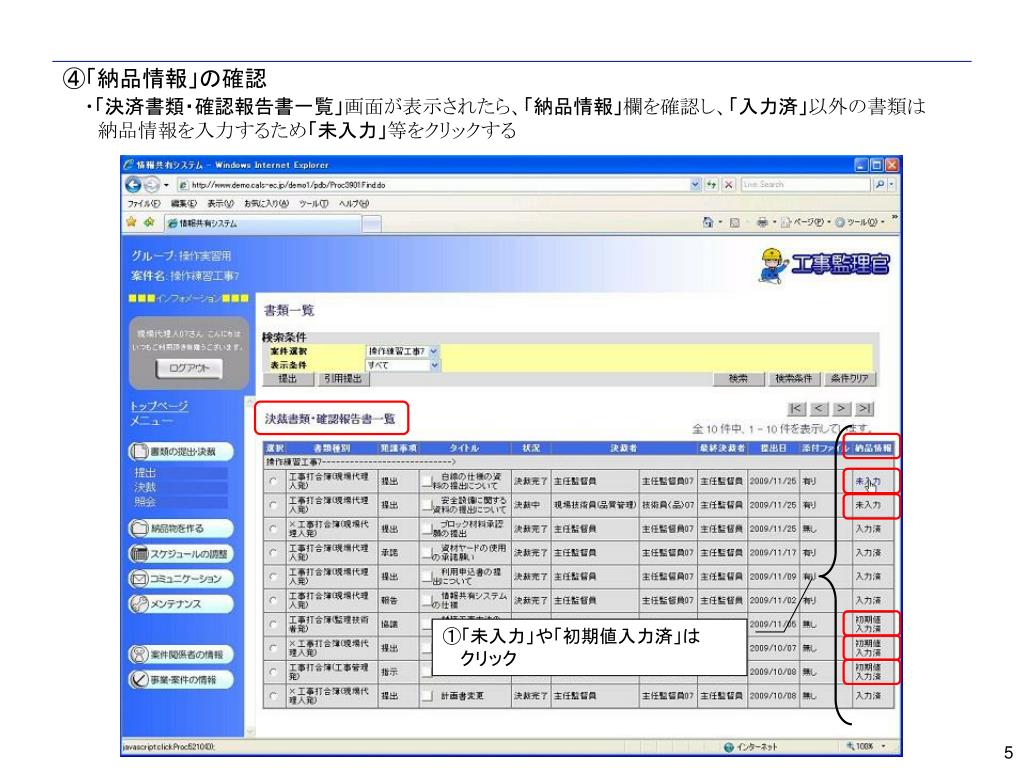Open the 納品物を作る sidebar item
This screenshot has width=1024, height=768.
click(x=181, y=528)
